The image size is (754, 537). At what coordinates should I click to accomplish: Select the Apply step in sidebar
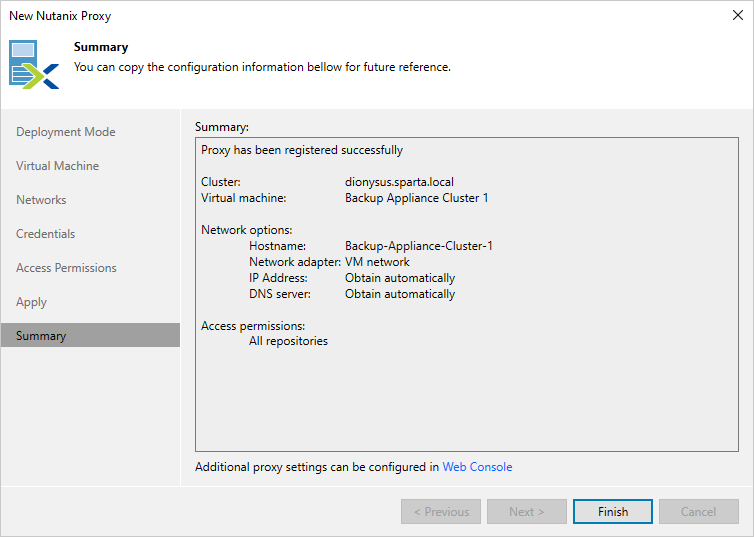coord(32,302)
